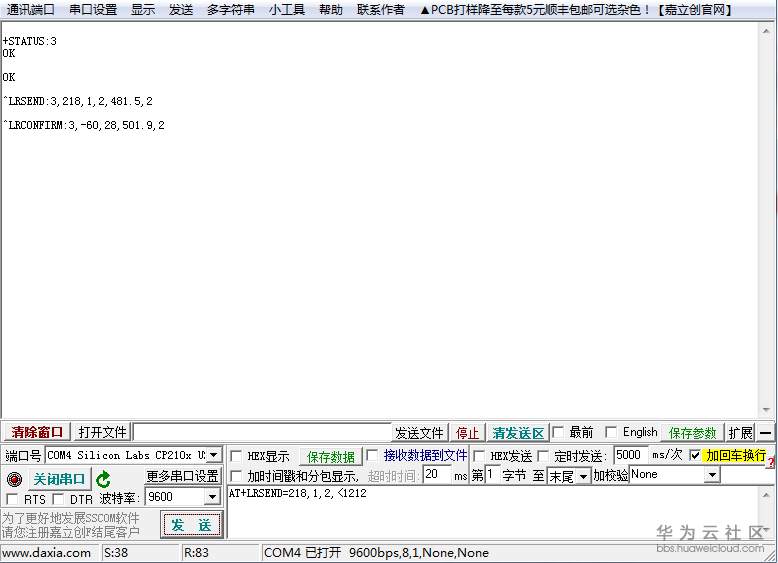Click COM4 已打开 9600bps status text
This screenshot has height=563, width=778.
[x=376, y=553]
